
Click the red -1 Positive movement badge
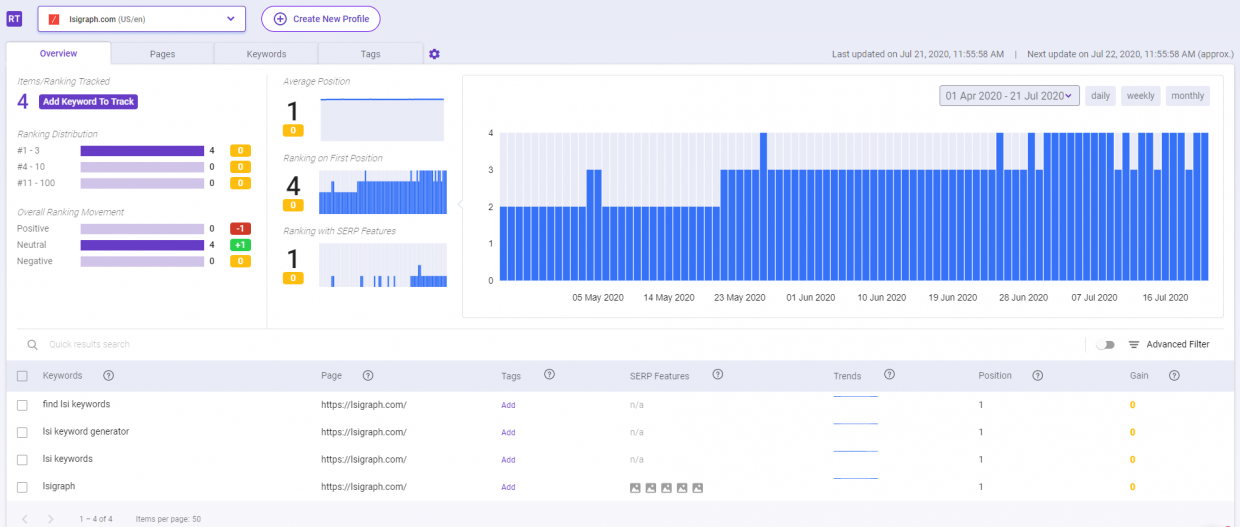[240, 229]
